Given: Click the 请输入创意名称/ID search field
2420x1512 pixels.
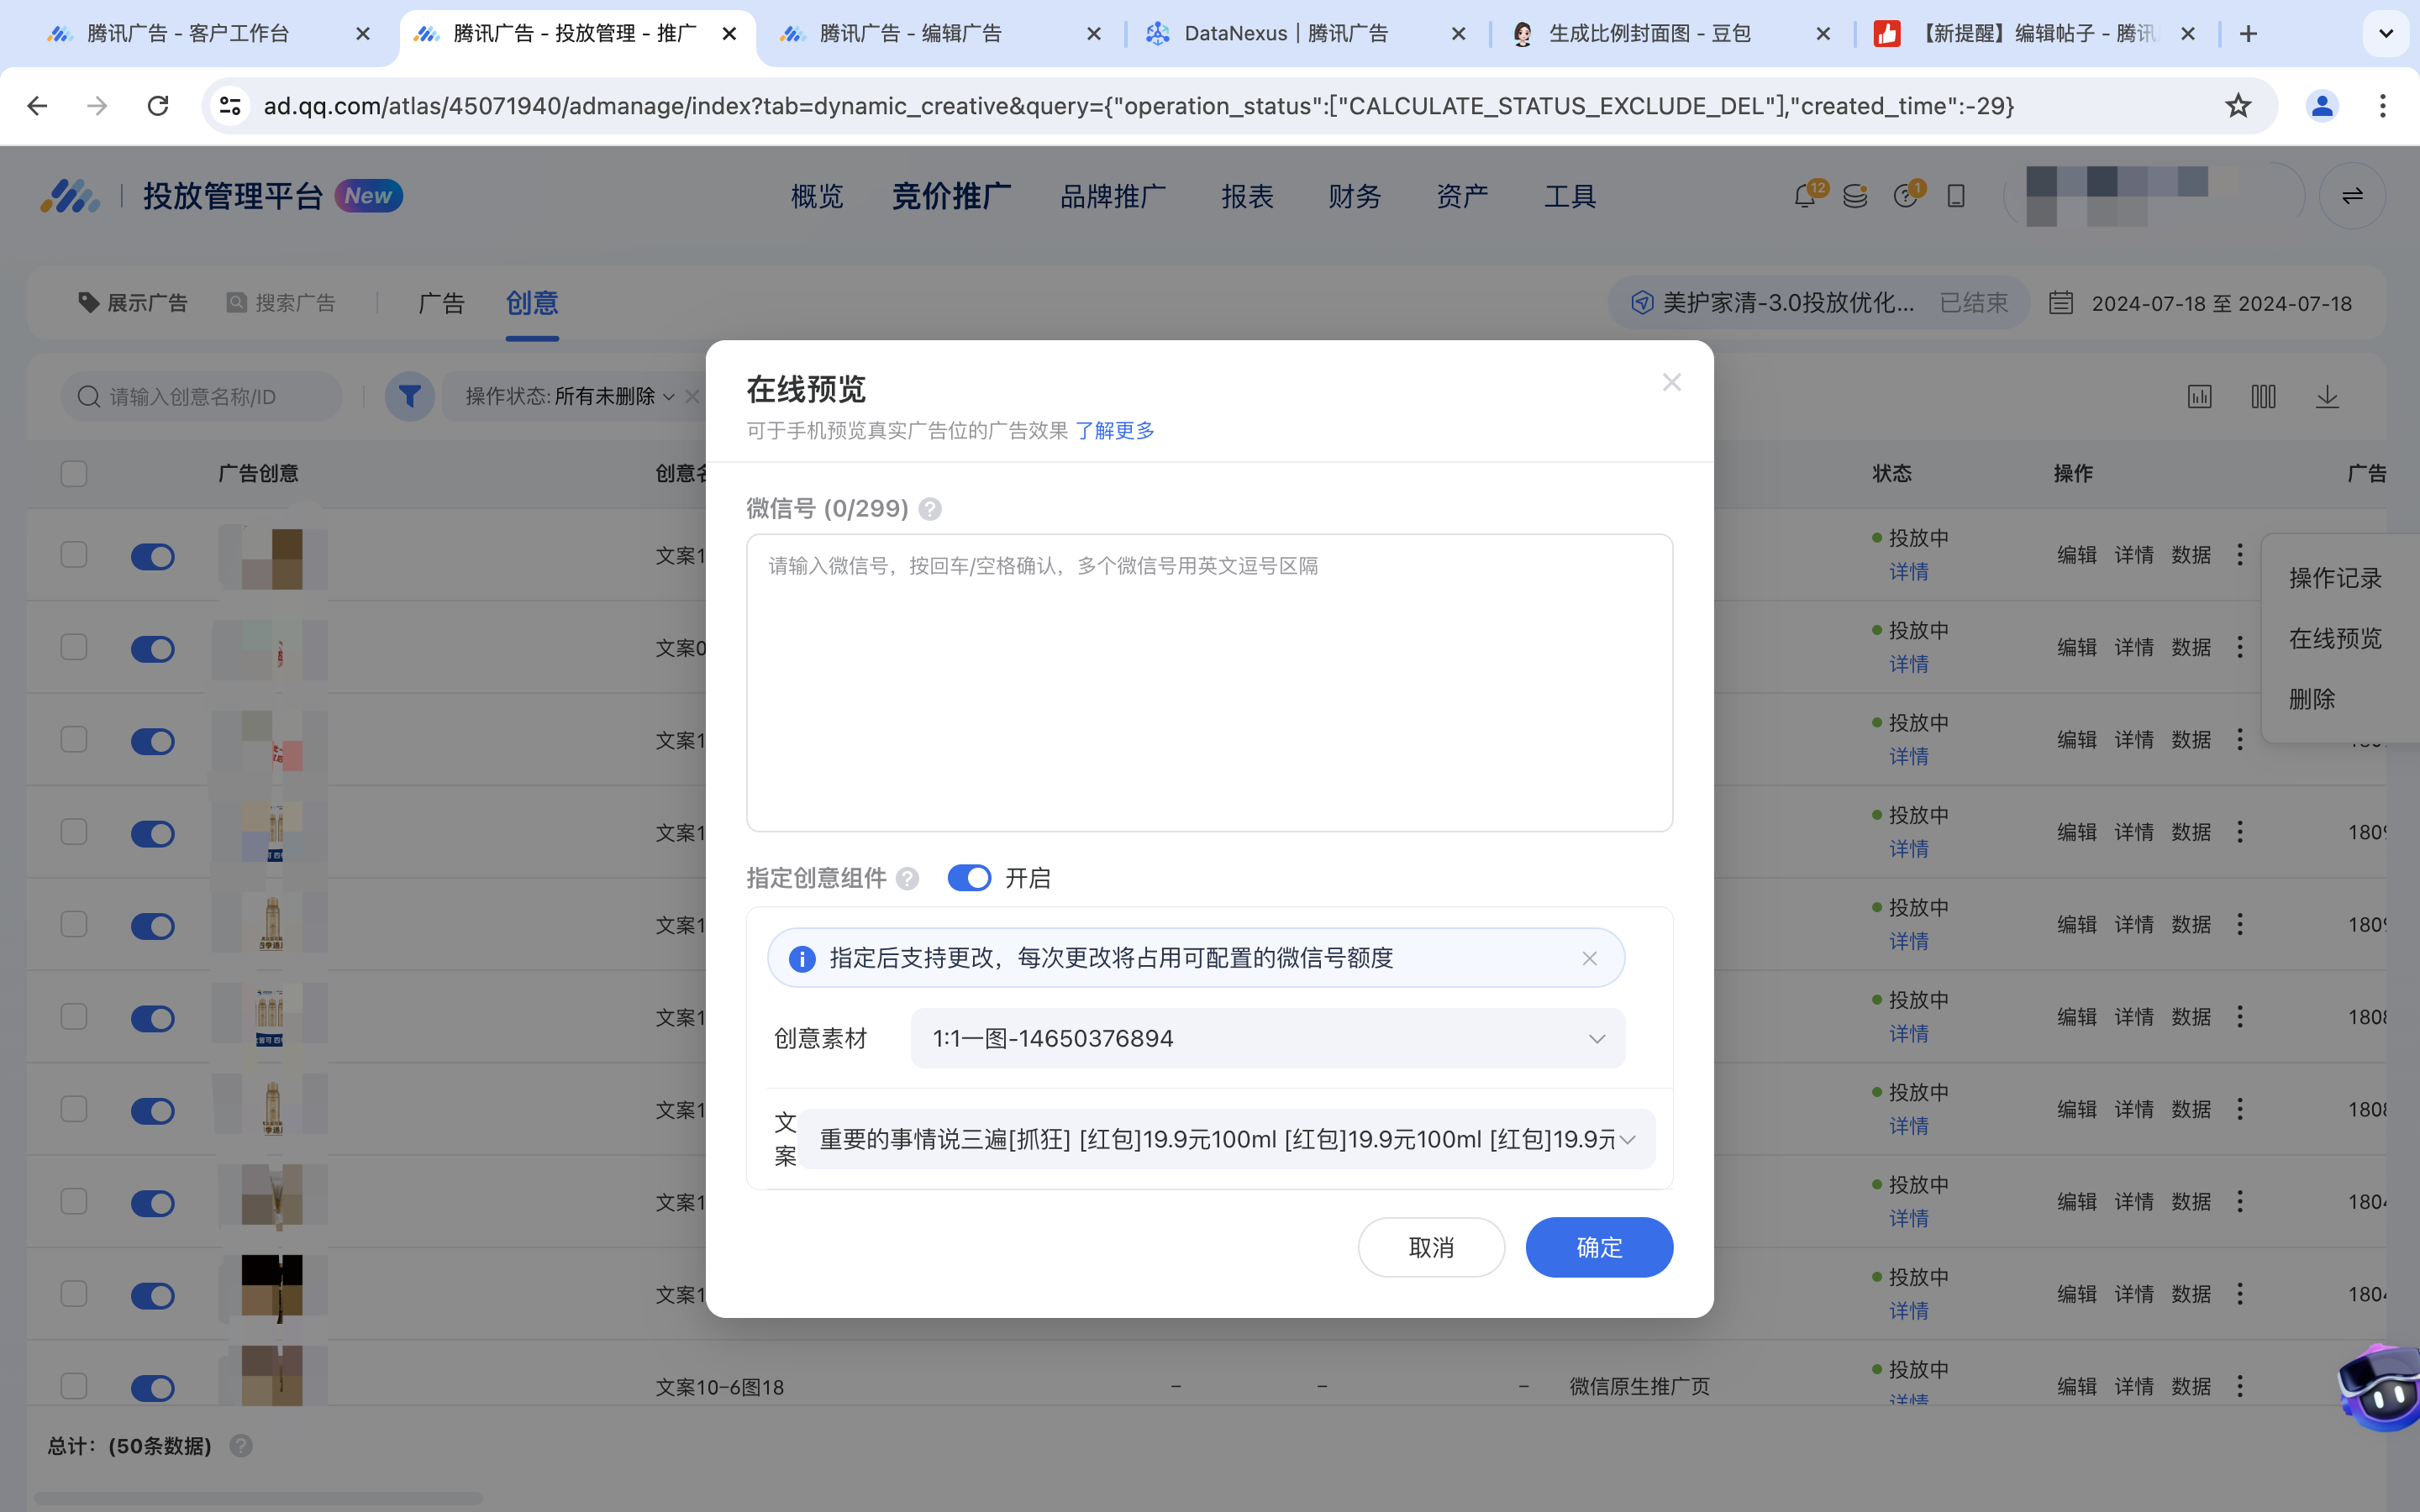Looking at the screenshot, I should [202, 397].
